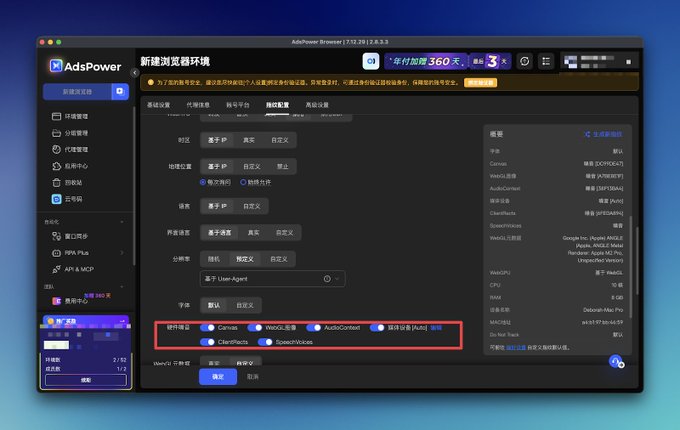Switch to the 高级设置 tab
The image size is (680, 430).
pos(317,105)
